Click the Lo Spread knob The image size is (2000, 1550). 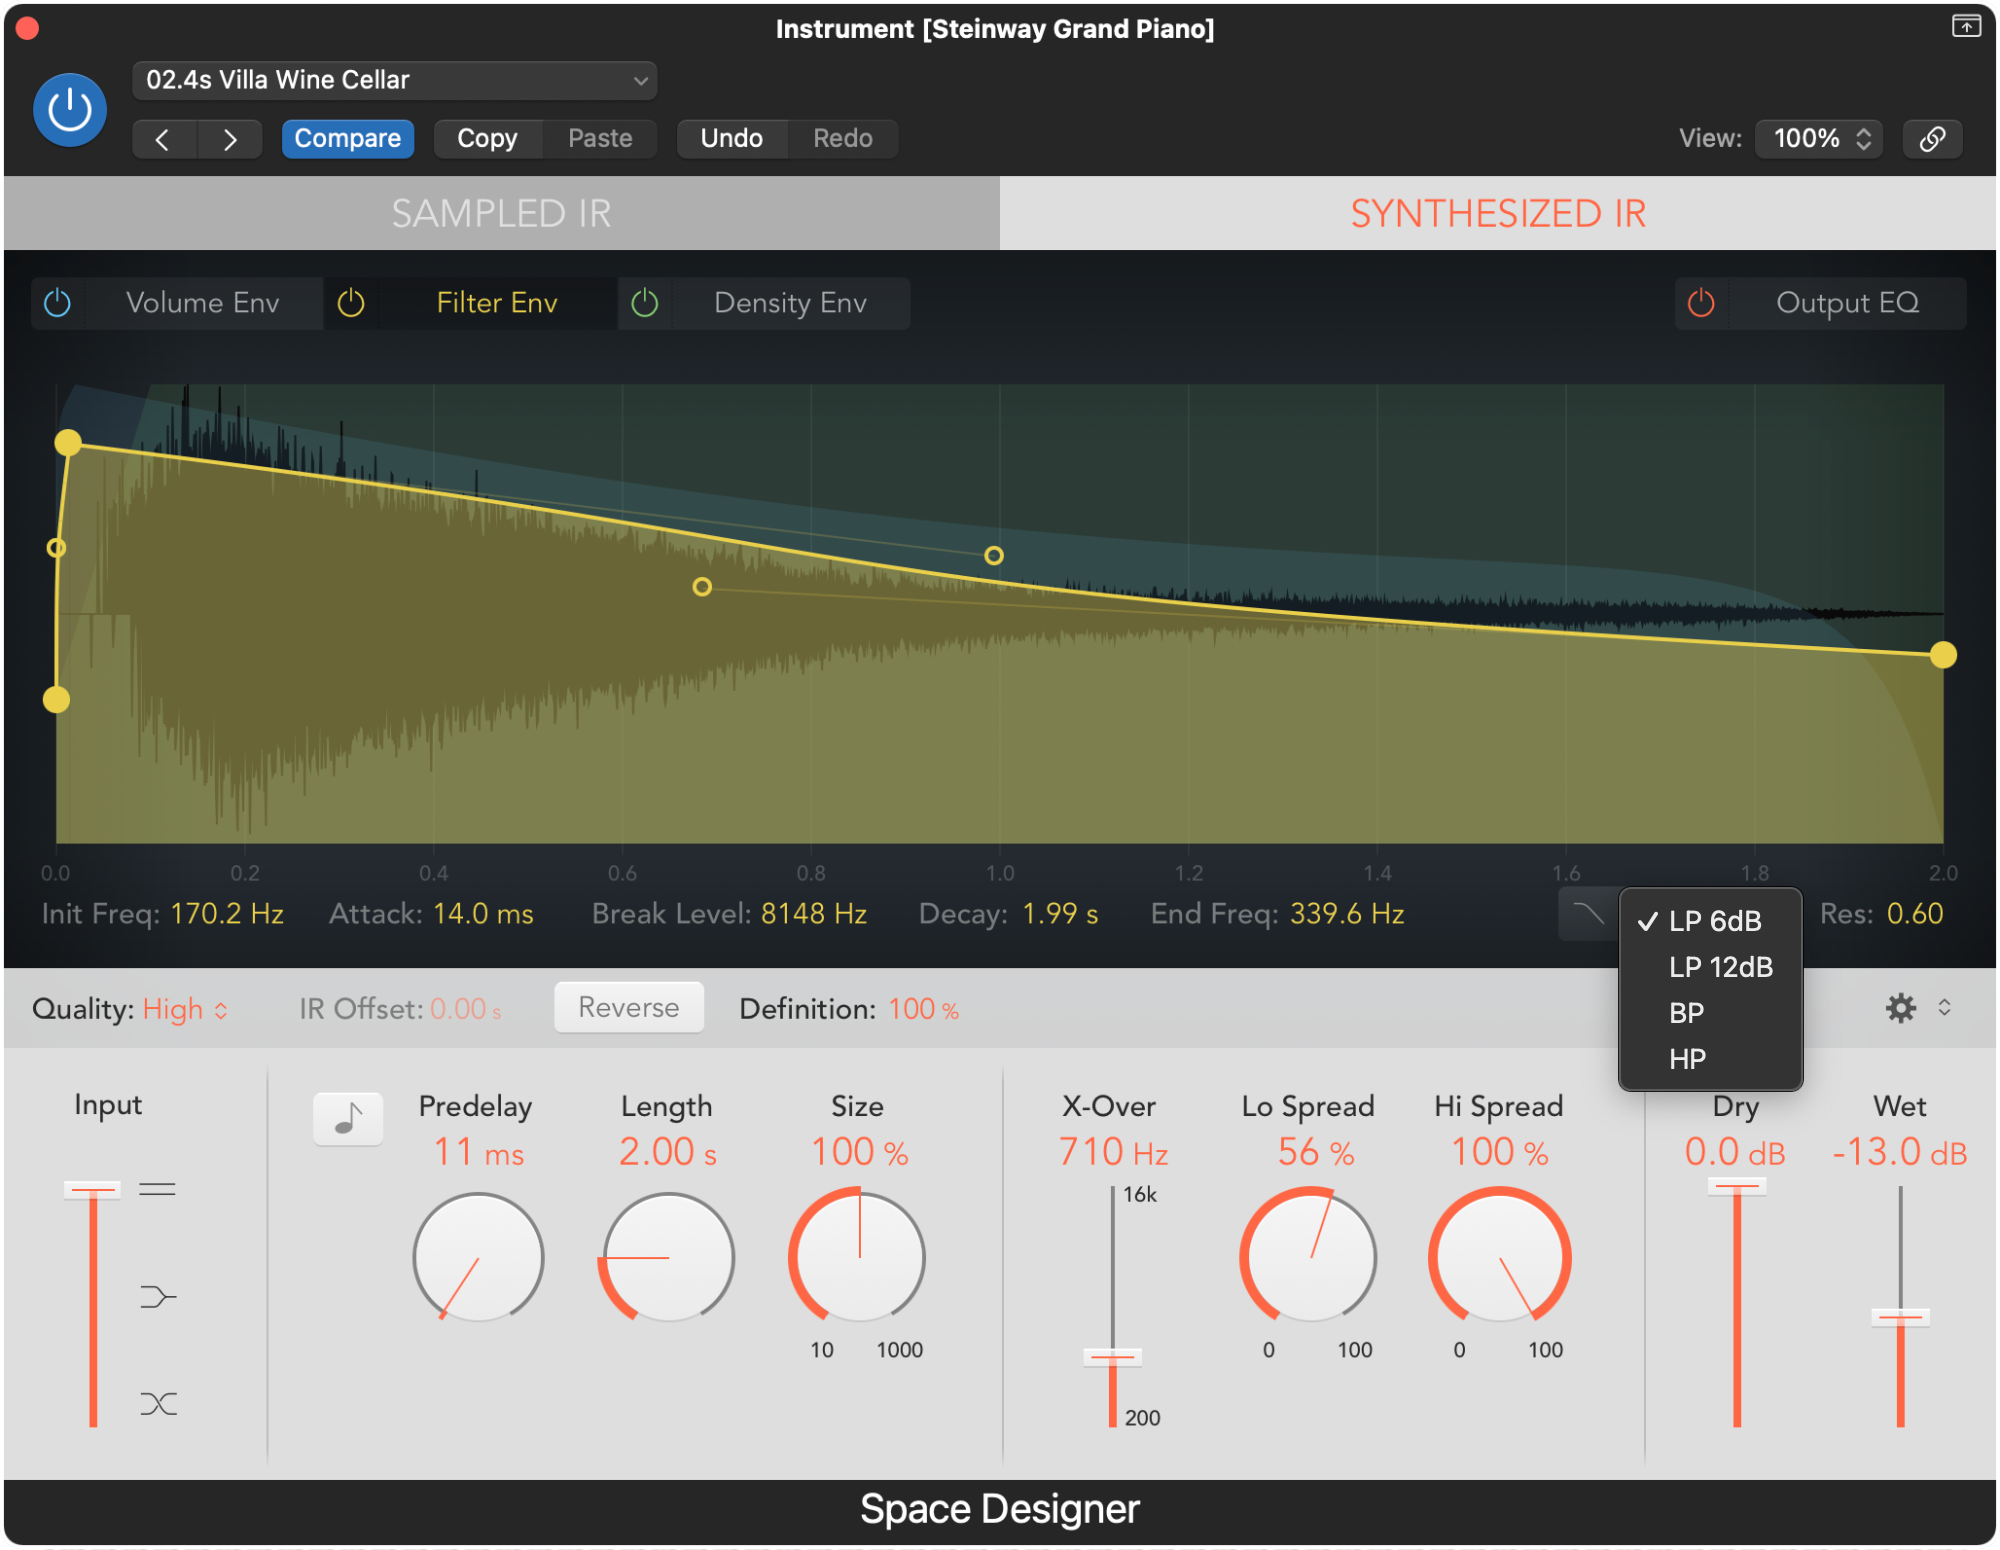point(1308,1257)
